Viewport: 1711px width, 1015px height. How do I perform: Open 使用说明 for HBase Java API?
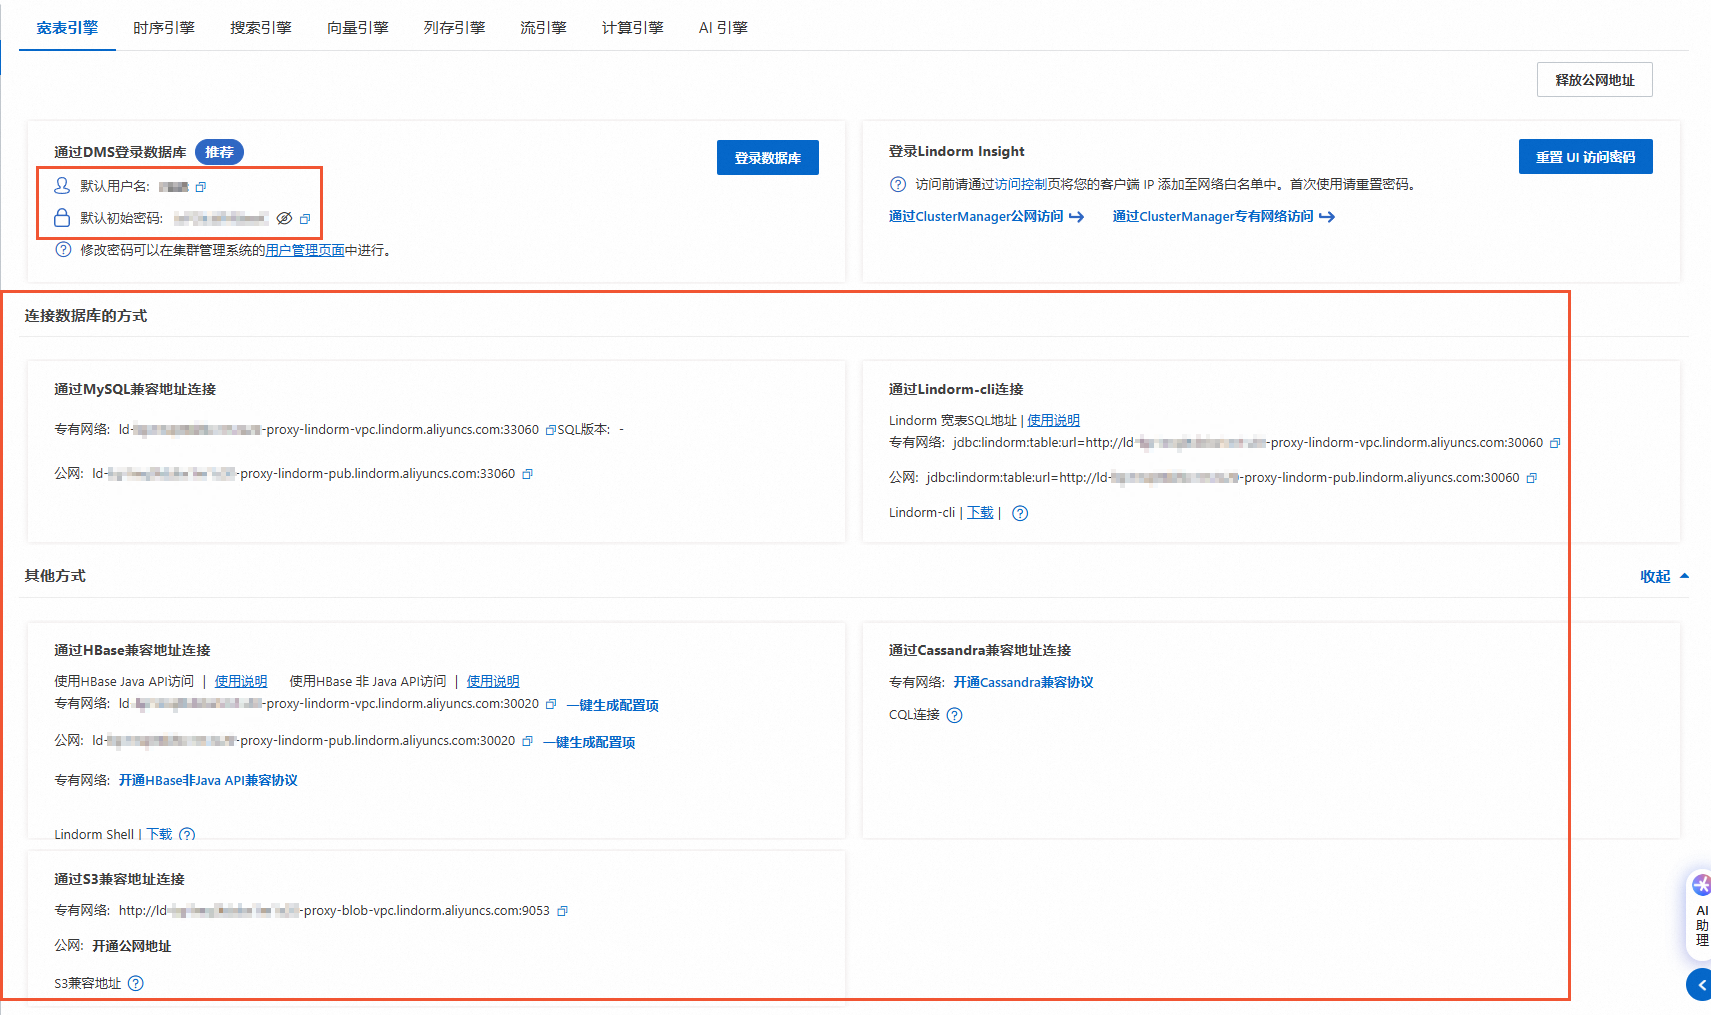pos(241,682)
